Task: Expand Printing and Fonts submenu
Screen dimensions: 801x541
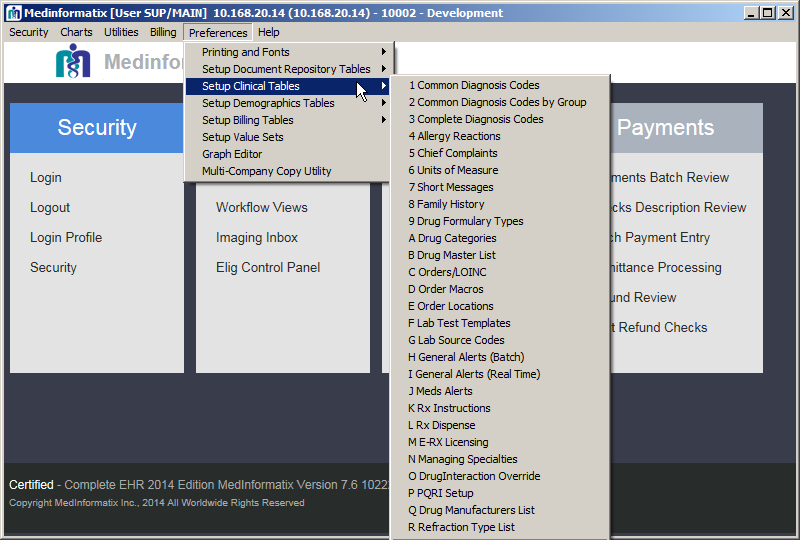Action: tap(289, 52)
